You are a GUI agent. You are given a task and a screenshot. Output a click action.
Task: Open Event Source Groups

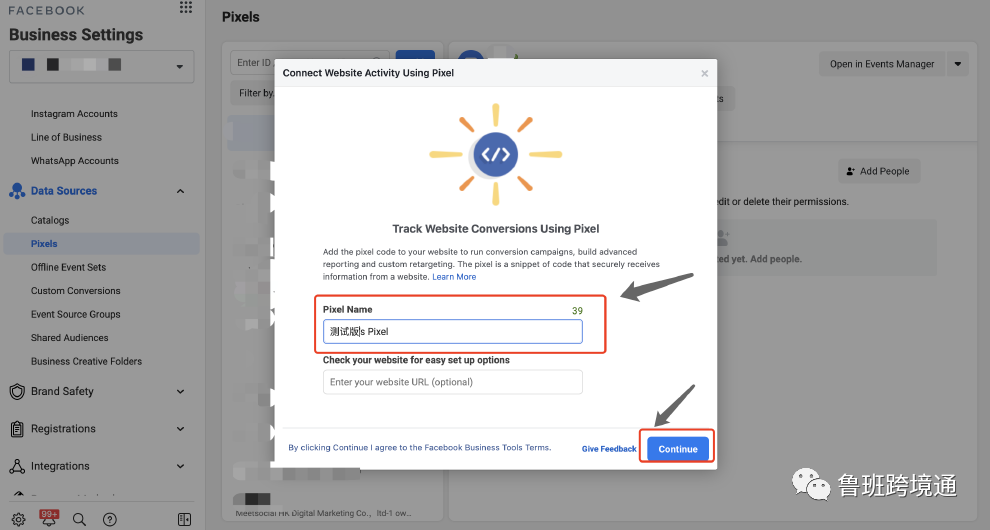click(x=76, y=314)
